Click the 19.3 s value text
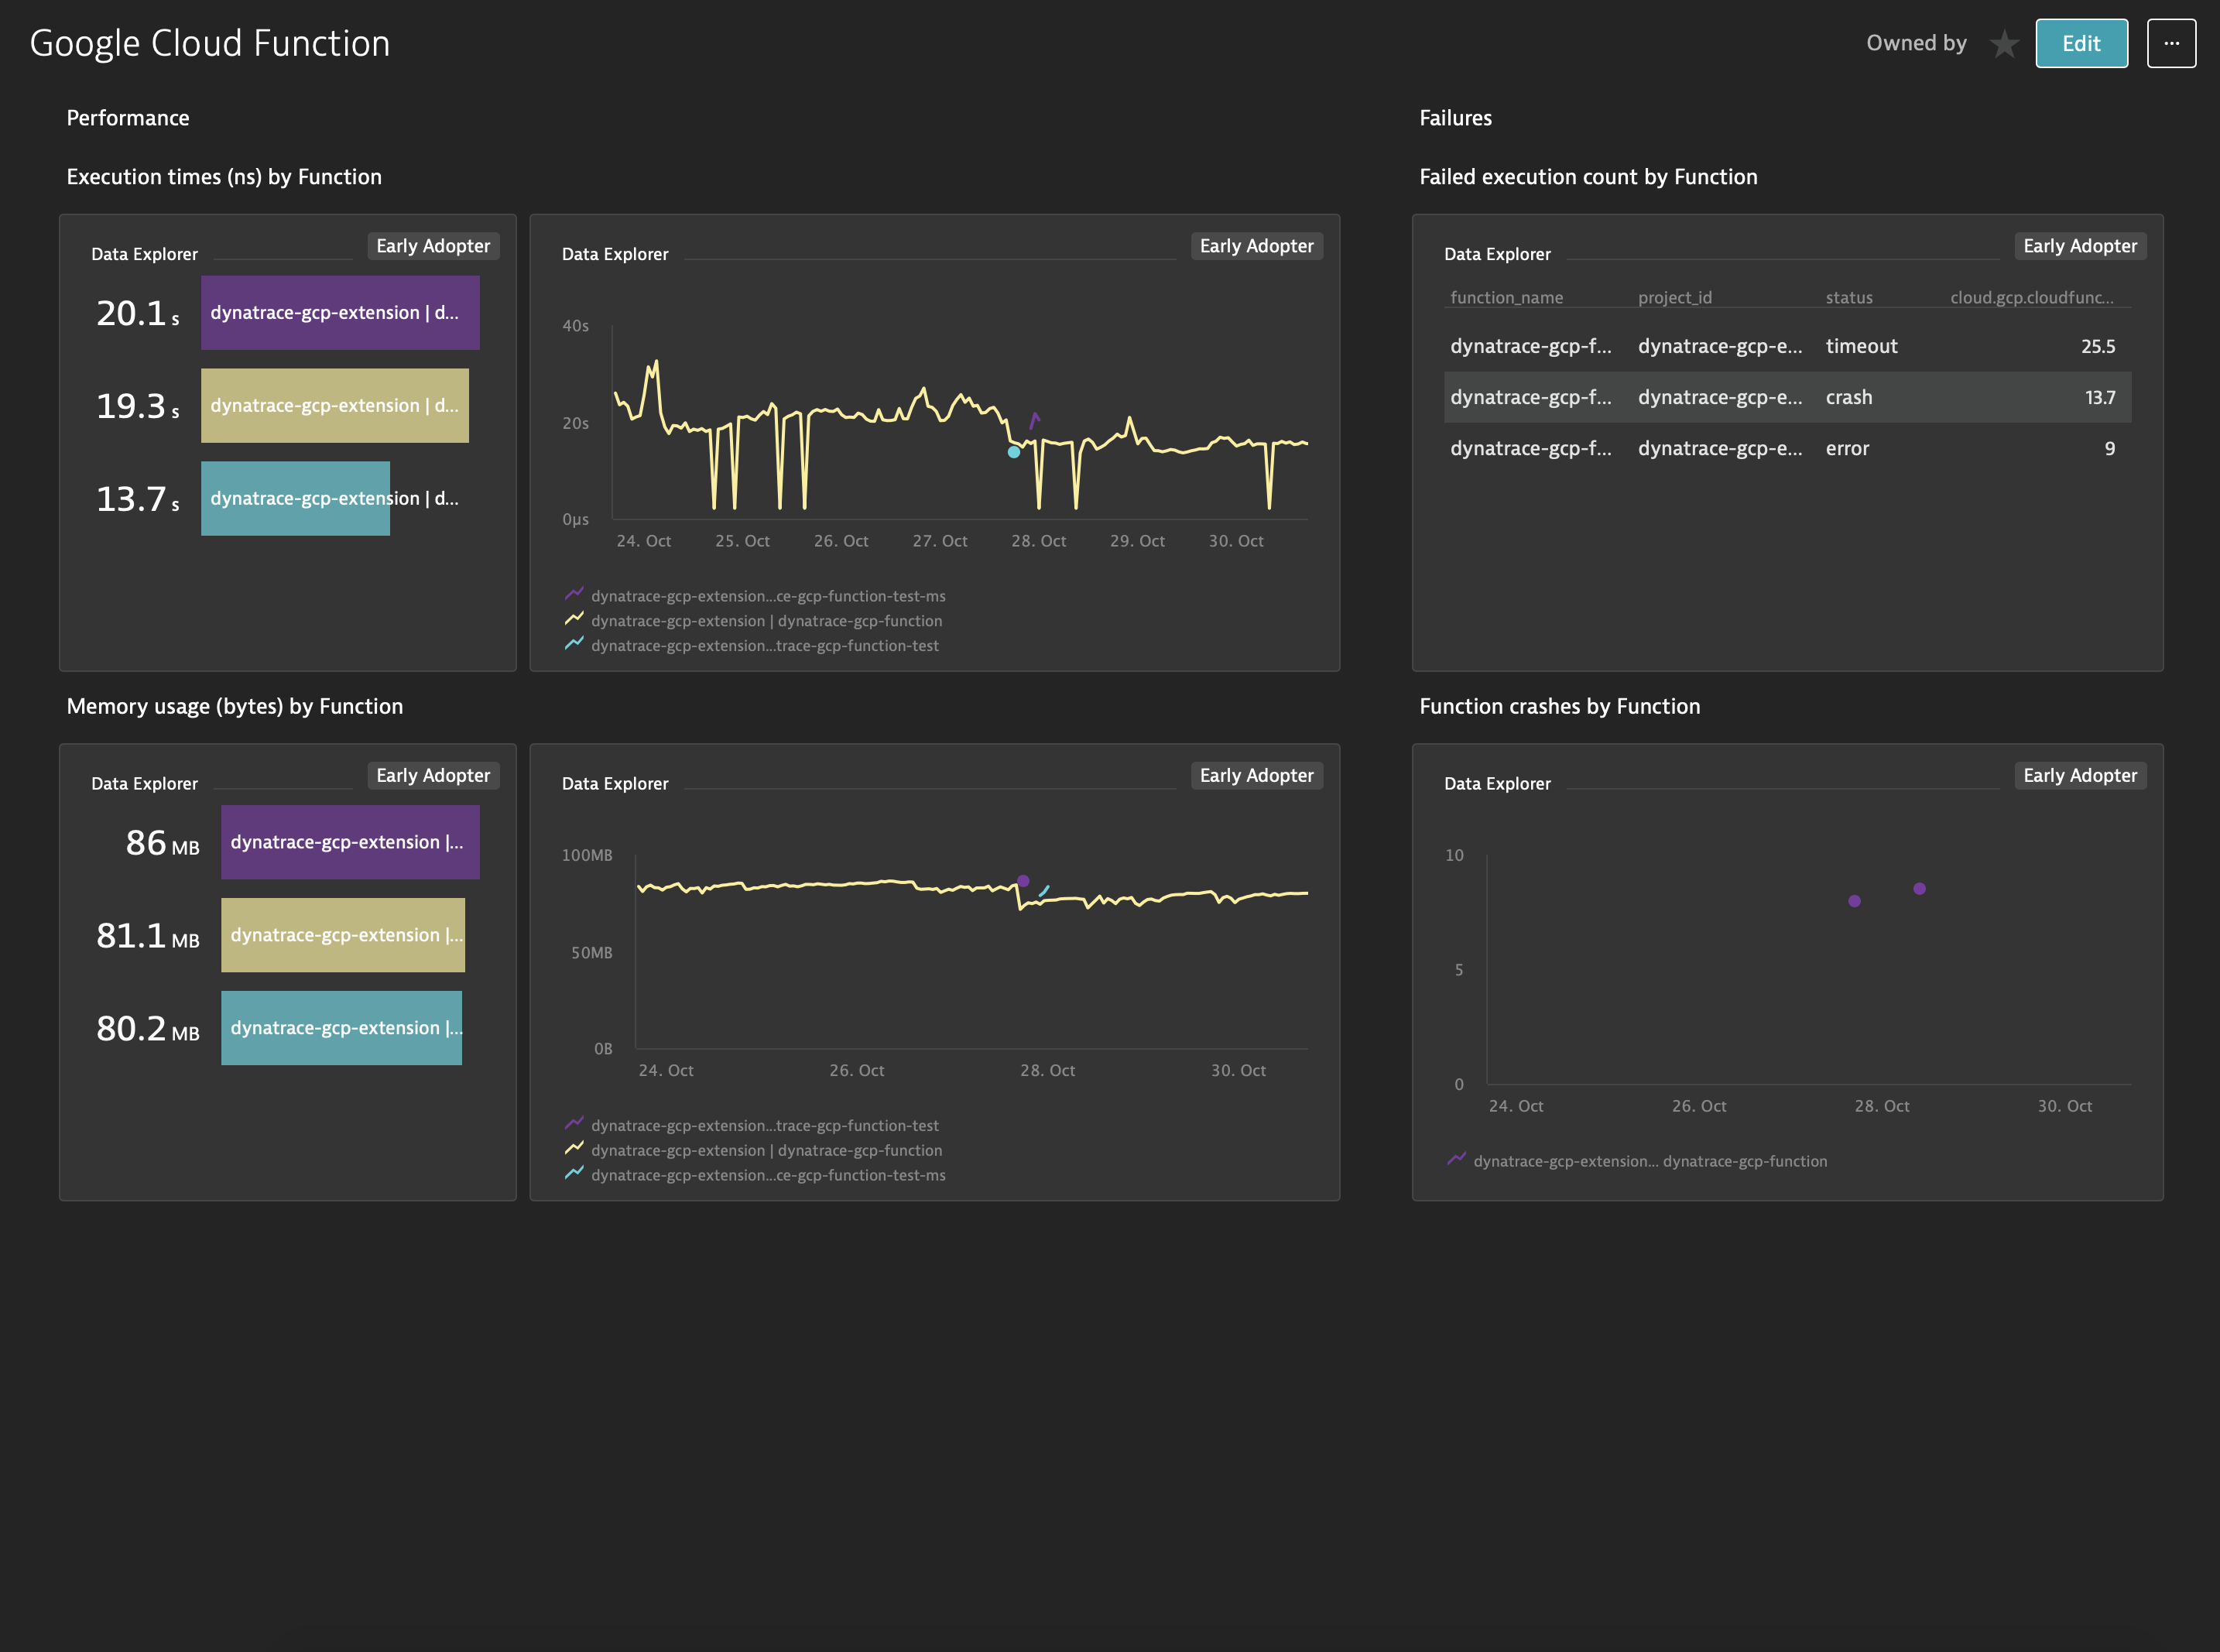The height and width of the screenshot is (1652, 2220). pyautogui.click(x=138, y=406)
